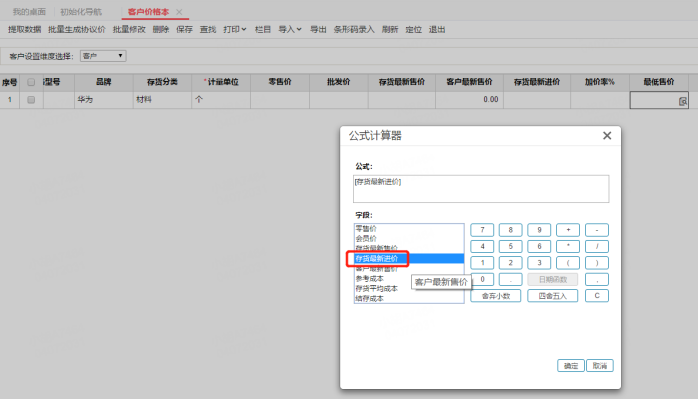Image resolution: width=698 pixels, height=400 pixels.
Task: Expand the 打印 toolbar menu
Action: (x=235, y=29)
